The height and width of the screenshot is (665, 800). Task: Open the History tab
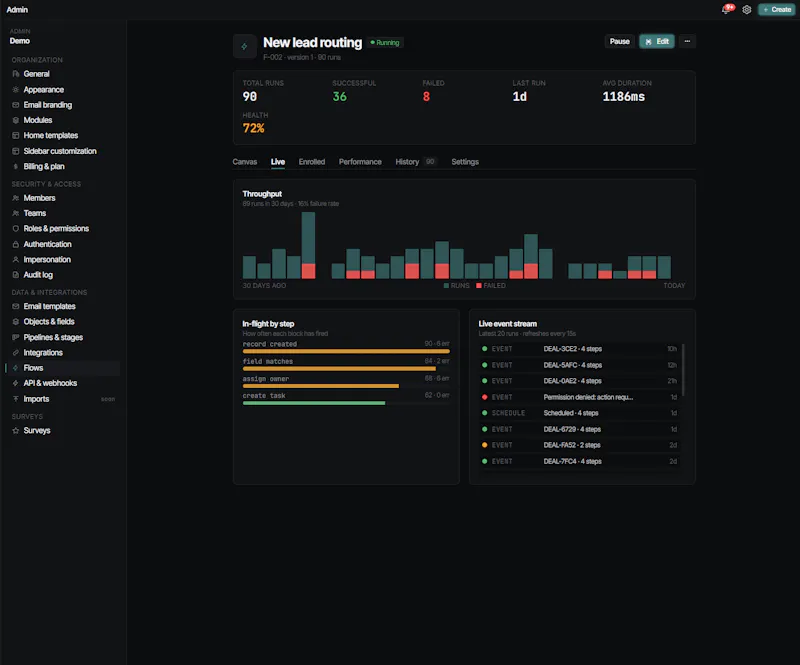click(x=415, y=162)
